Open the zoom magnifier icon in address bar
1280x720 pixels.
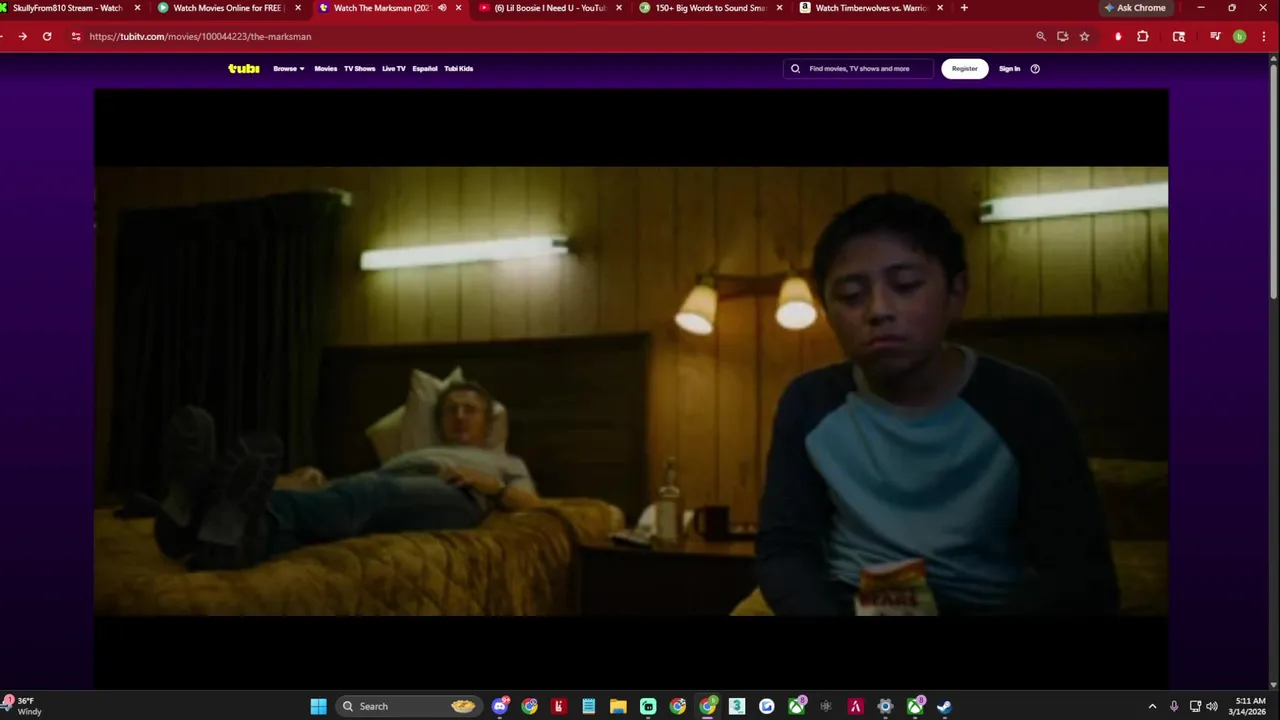[x=1041, y=36]
